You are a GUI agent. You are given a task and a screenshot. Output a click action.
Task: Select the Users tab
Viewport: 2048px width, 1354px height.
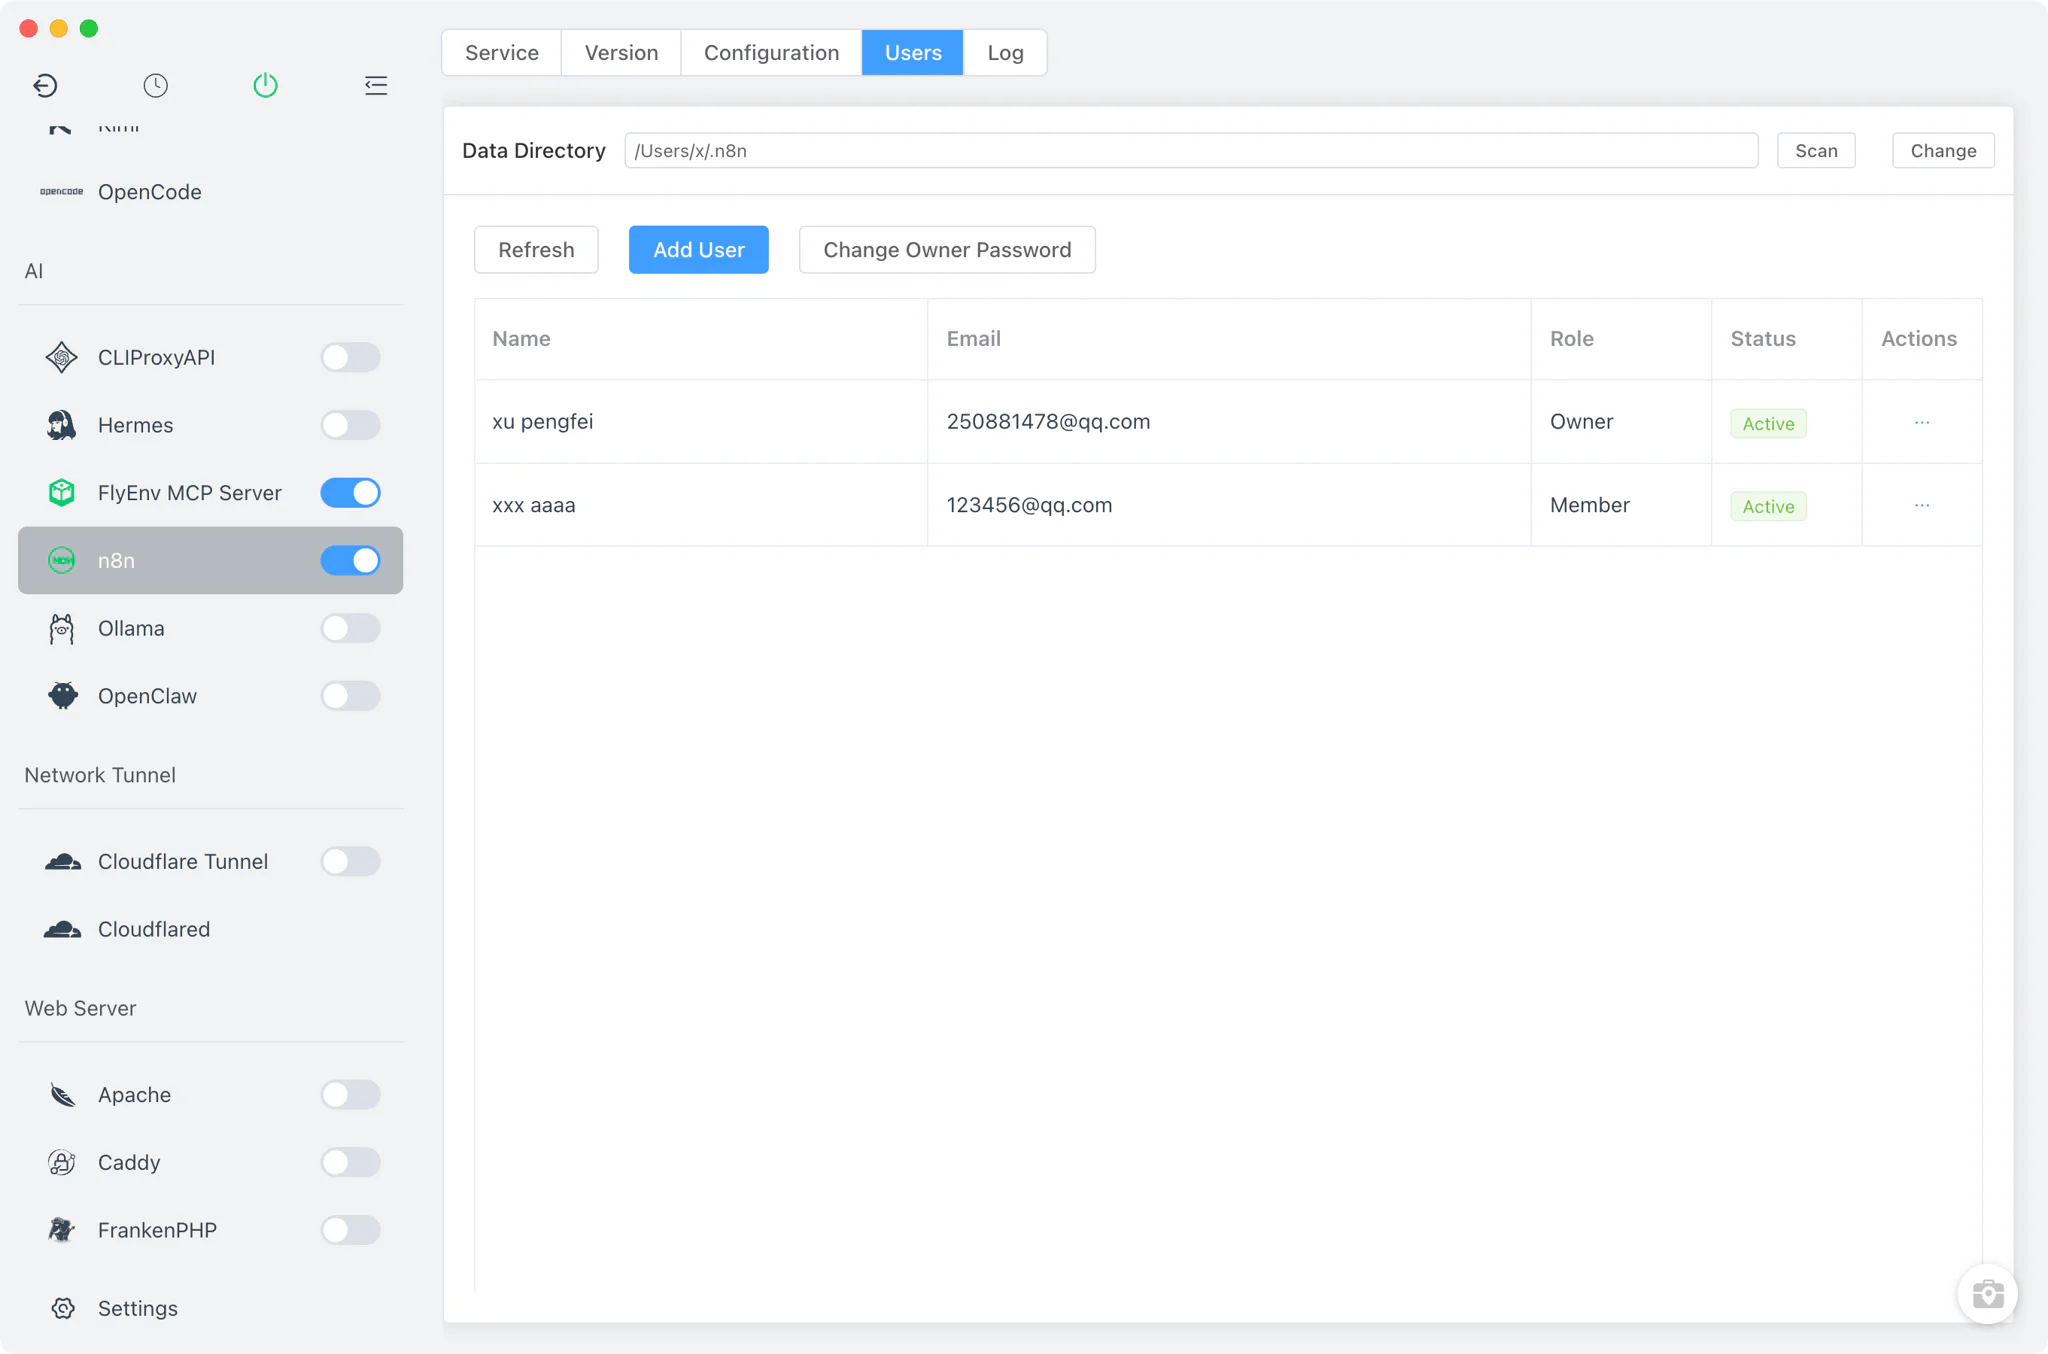[x=913, y=52]
